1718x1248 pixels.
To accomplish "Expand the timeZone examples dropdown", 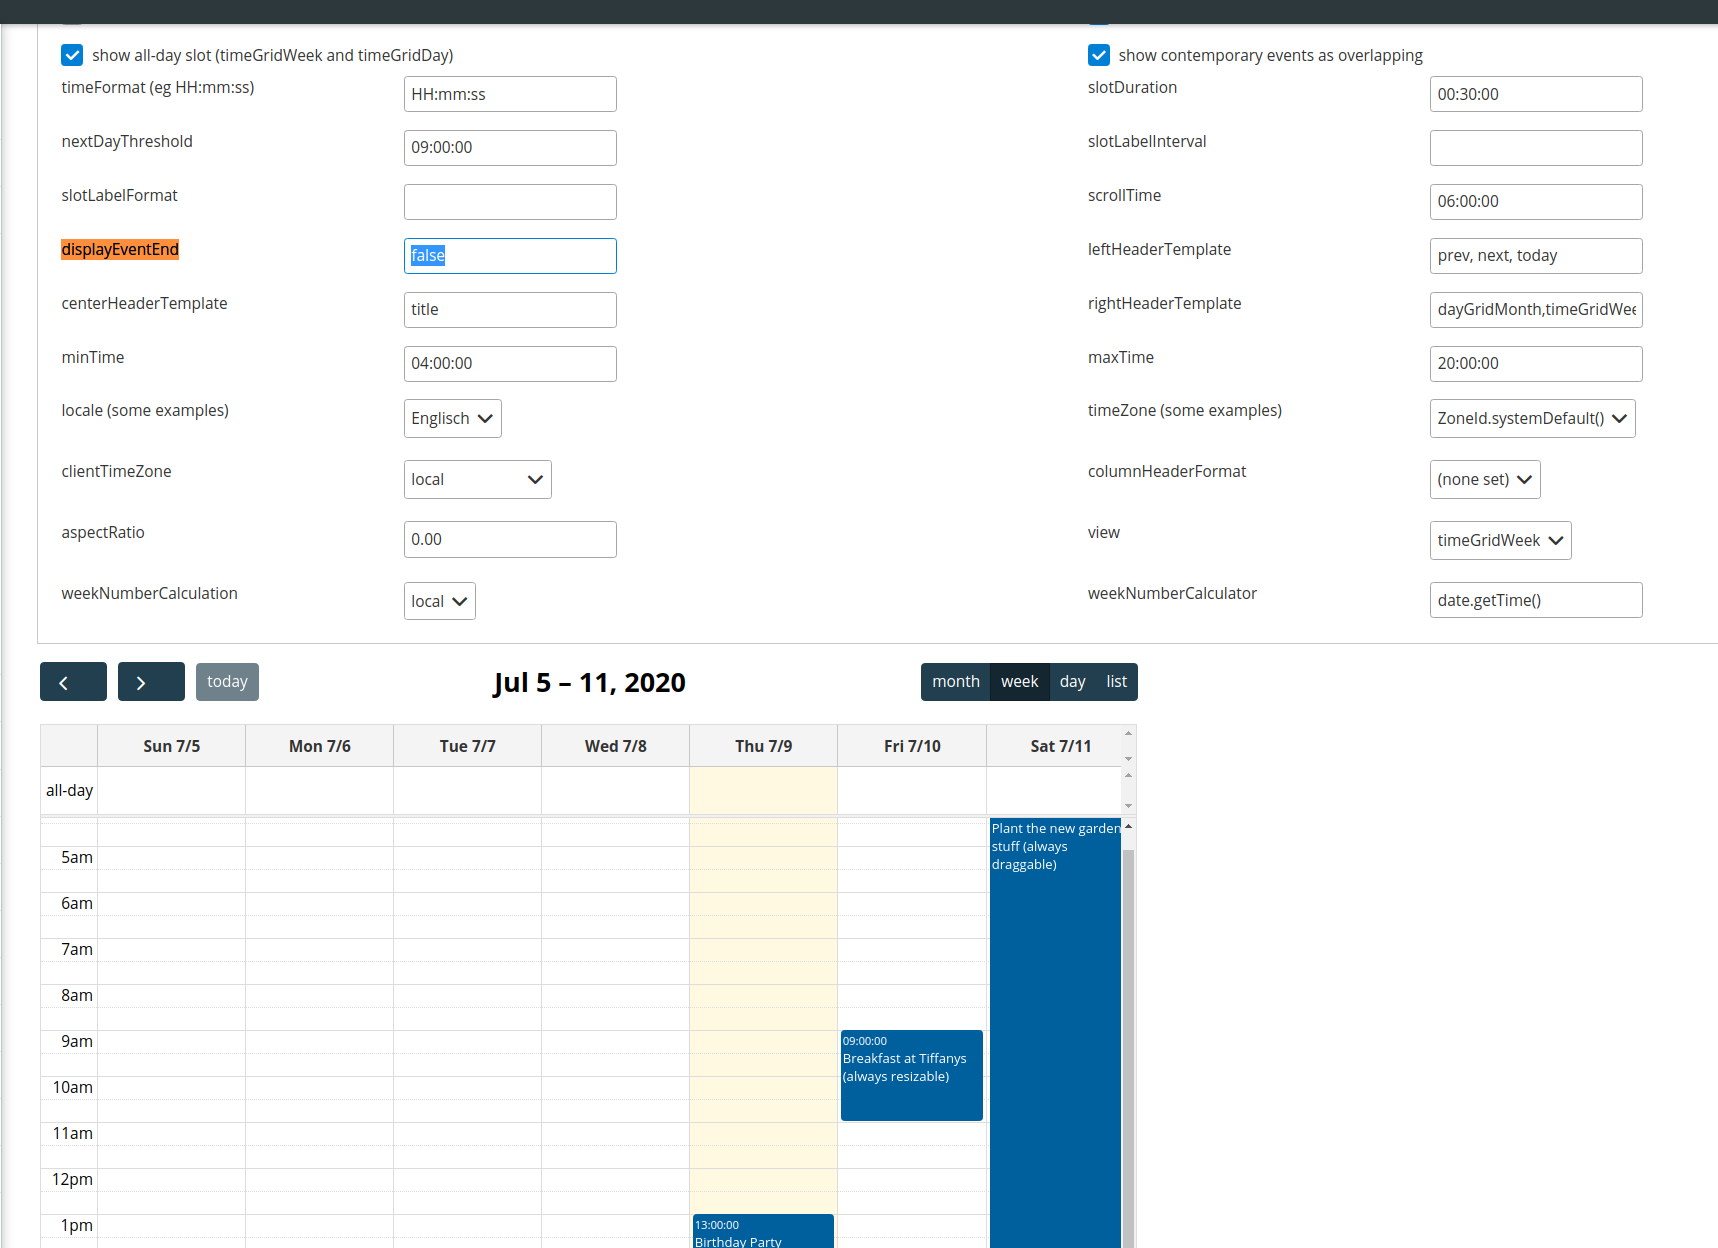I will (1532, 418).
